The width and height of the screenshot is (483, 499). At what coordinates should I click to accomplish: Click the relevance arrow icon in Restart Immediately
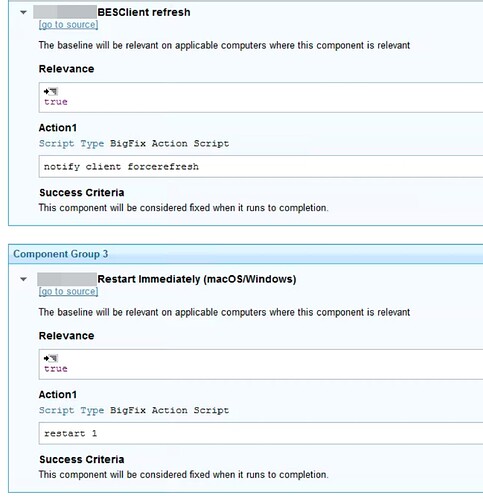pyautogui.click(x=51, y=358)
